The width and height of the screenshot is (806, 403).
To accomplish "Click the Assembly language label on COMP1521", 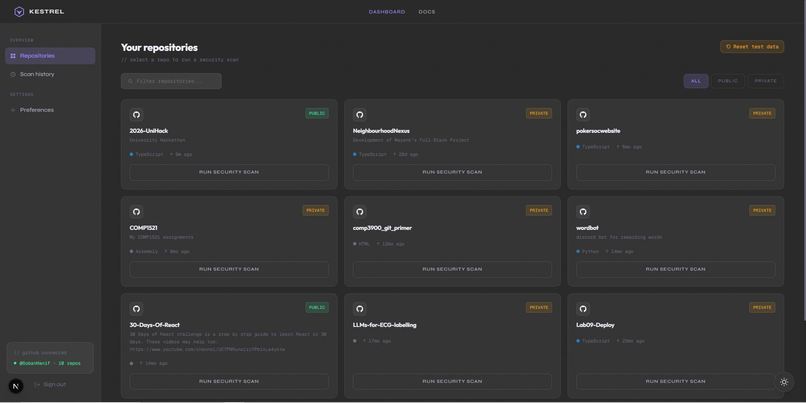I will point(146,252).
